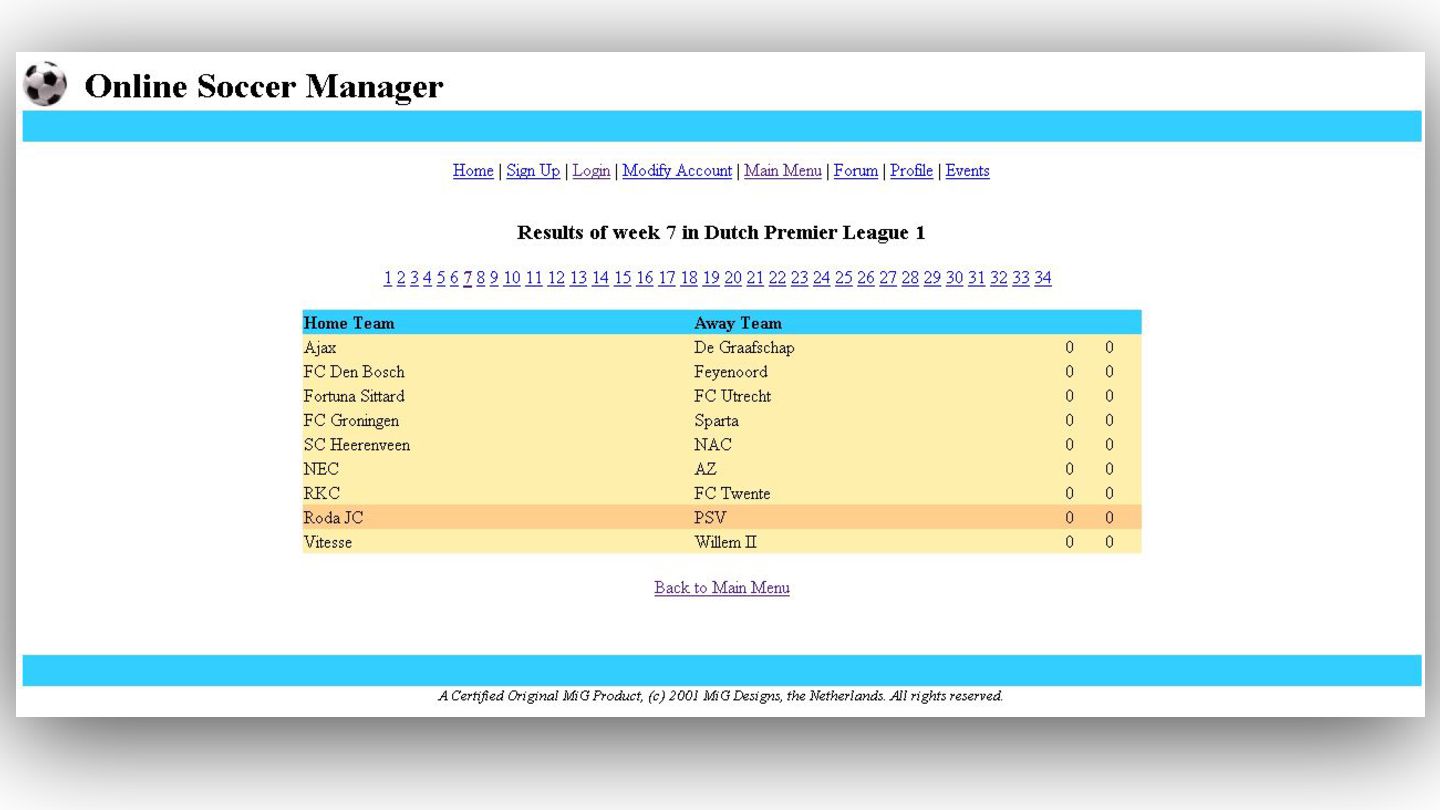Select week 1 results

tap(388, 277)
